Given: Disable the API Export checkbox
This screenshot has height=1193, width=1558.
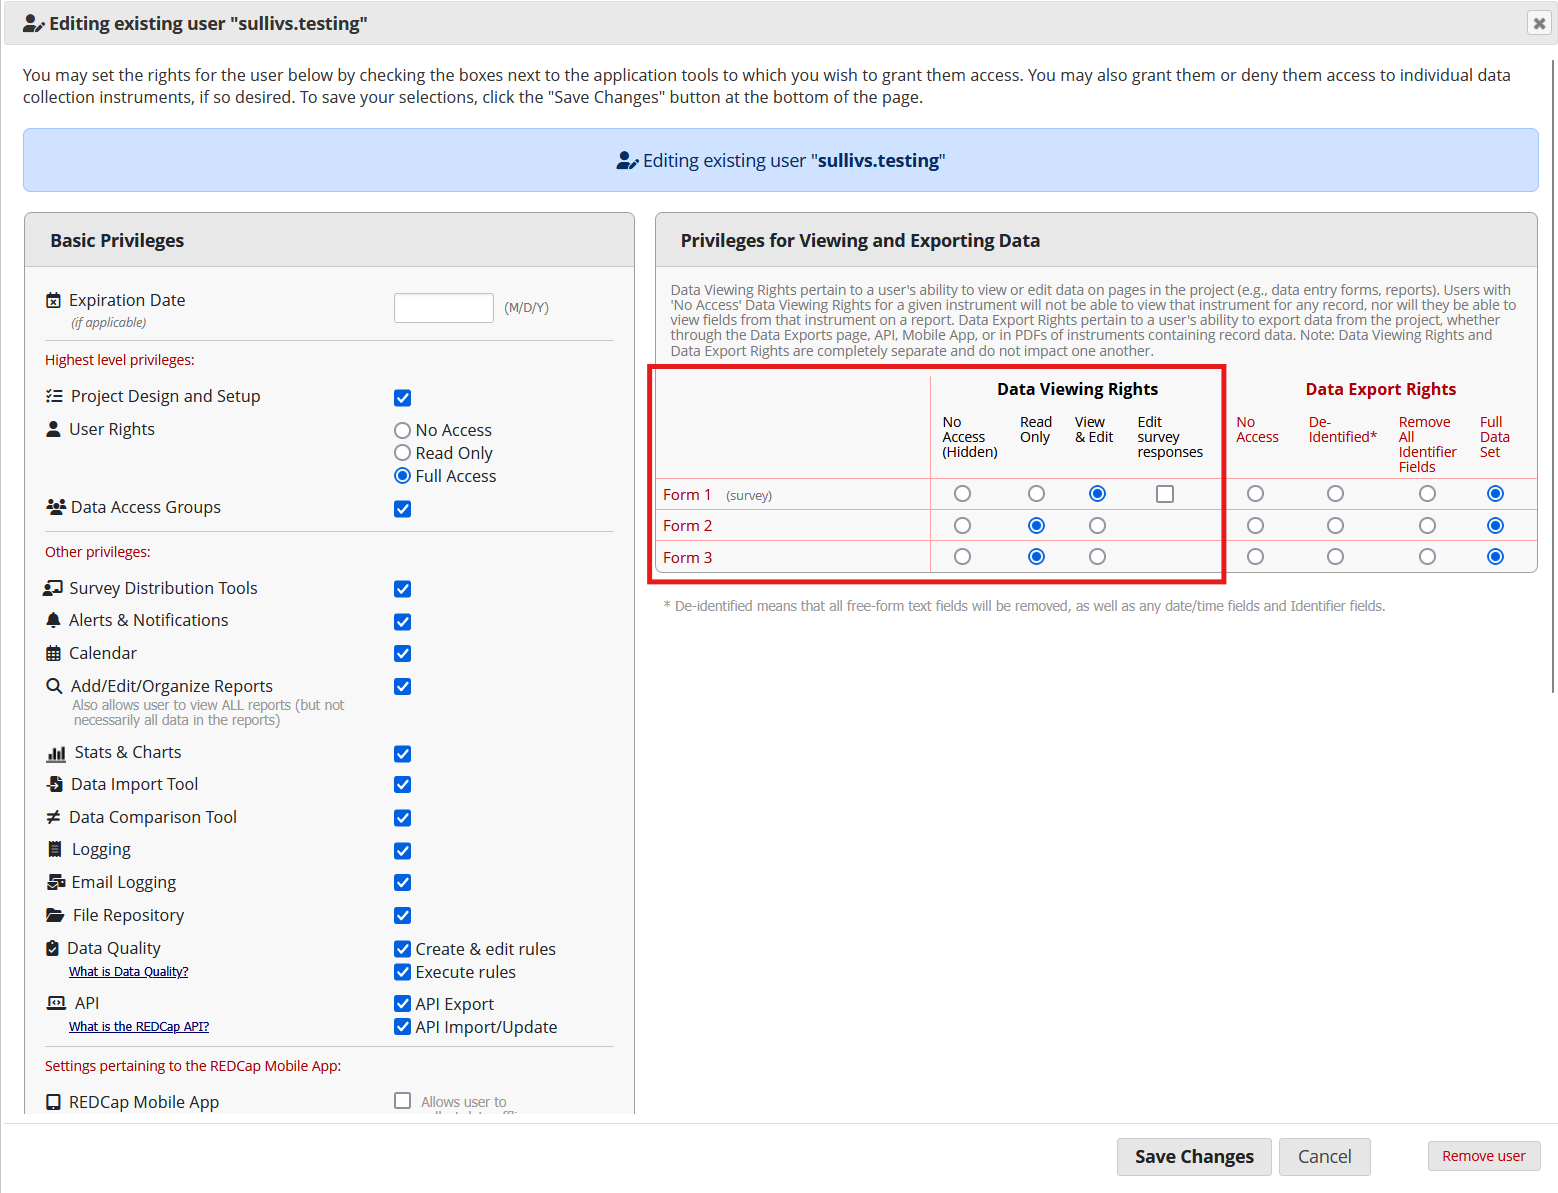Looking at the screenshot, I should click(x=402, y=1003).
